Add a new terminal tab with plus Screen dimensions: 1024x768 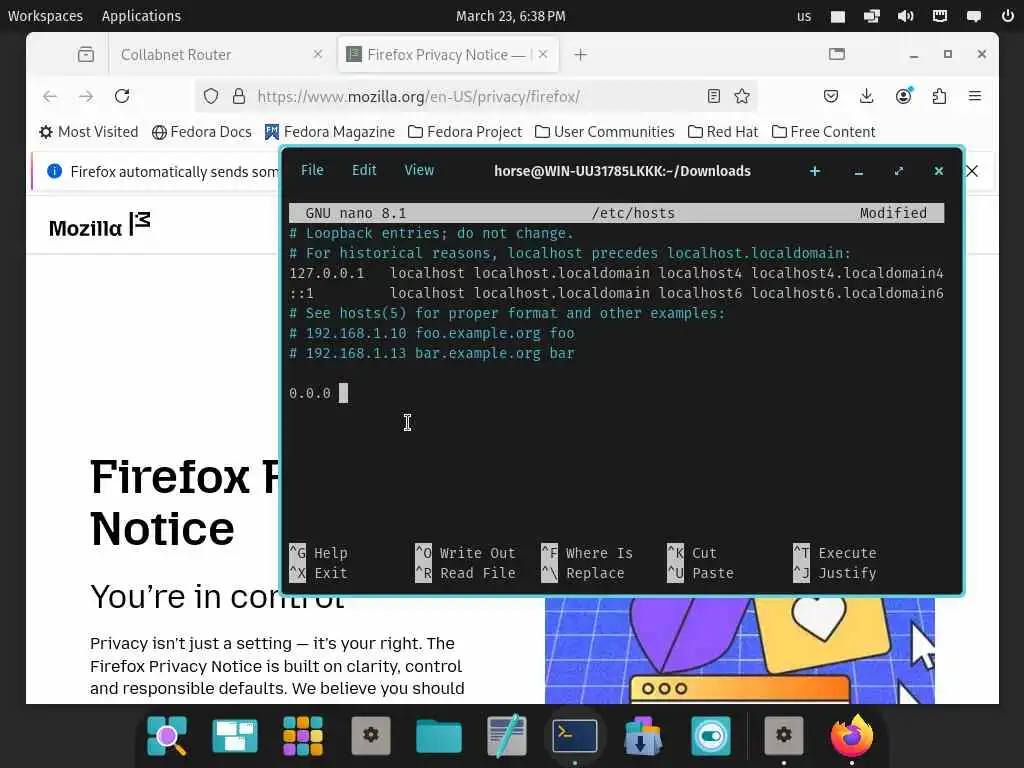pos(814,171)
